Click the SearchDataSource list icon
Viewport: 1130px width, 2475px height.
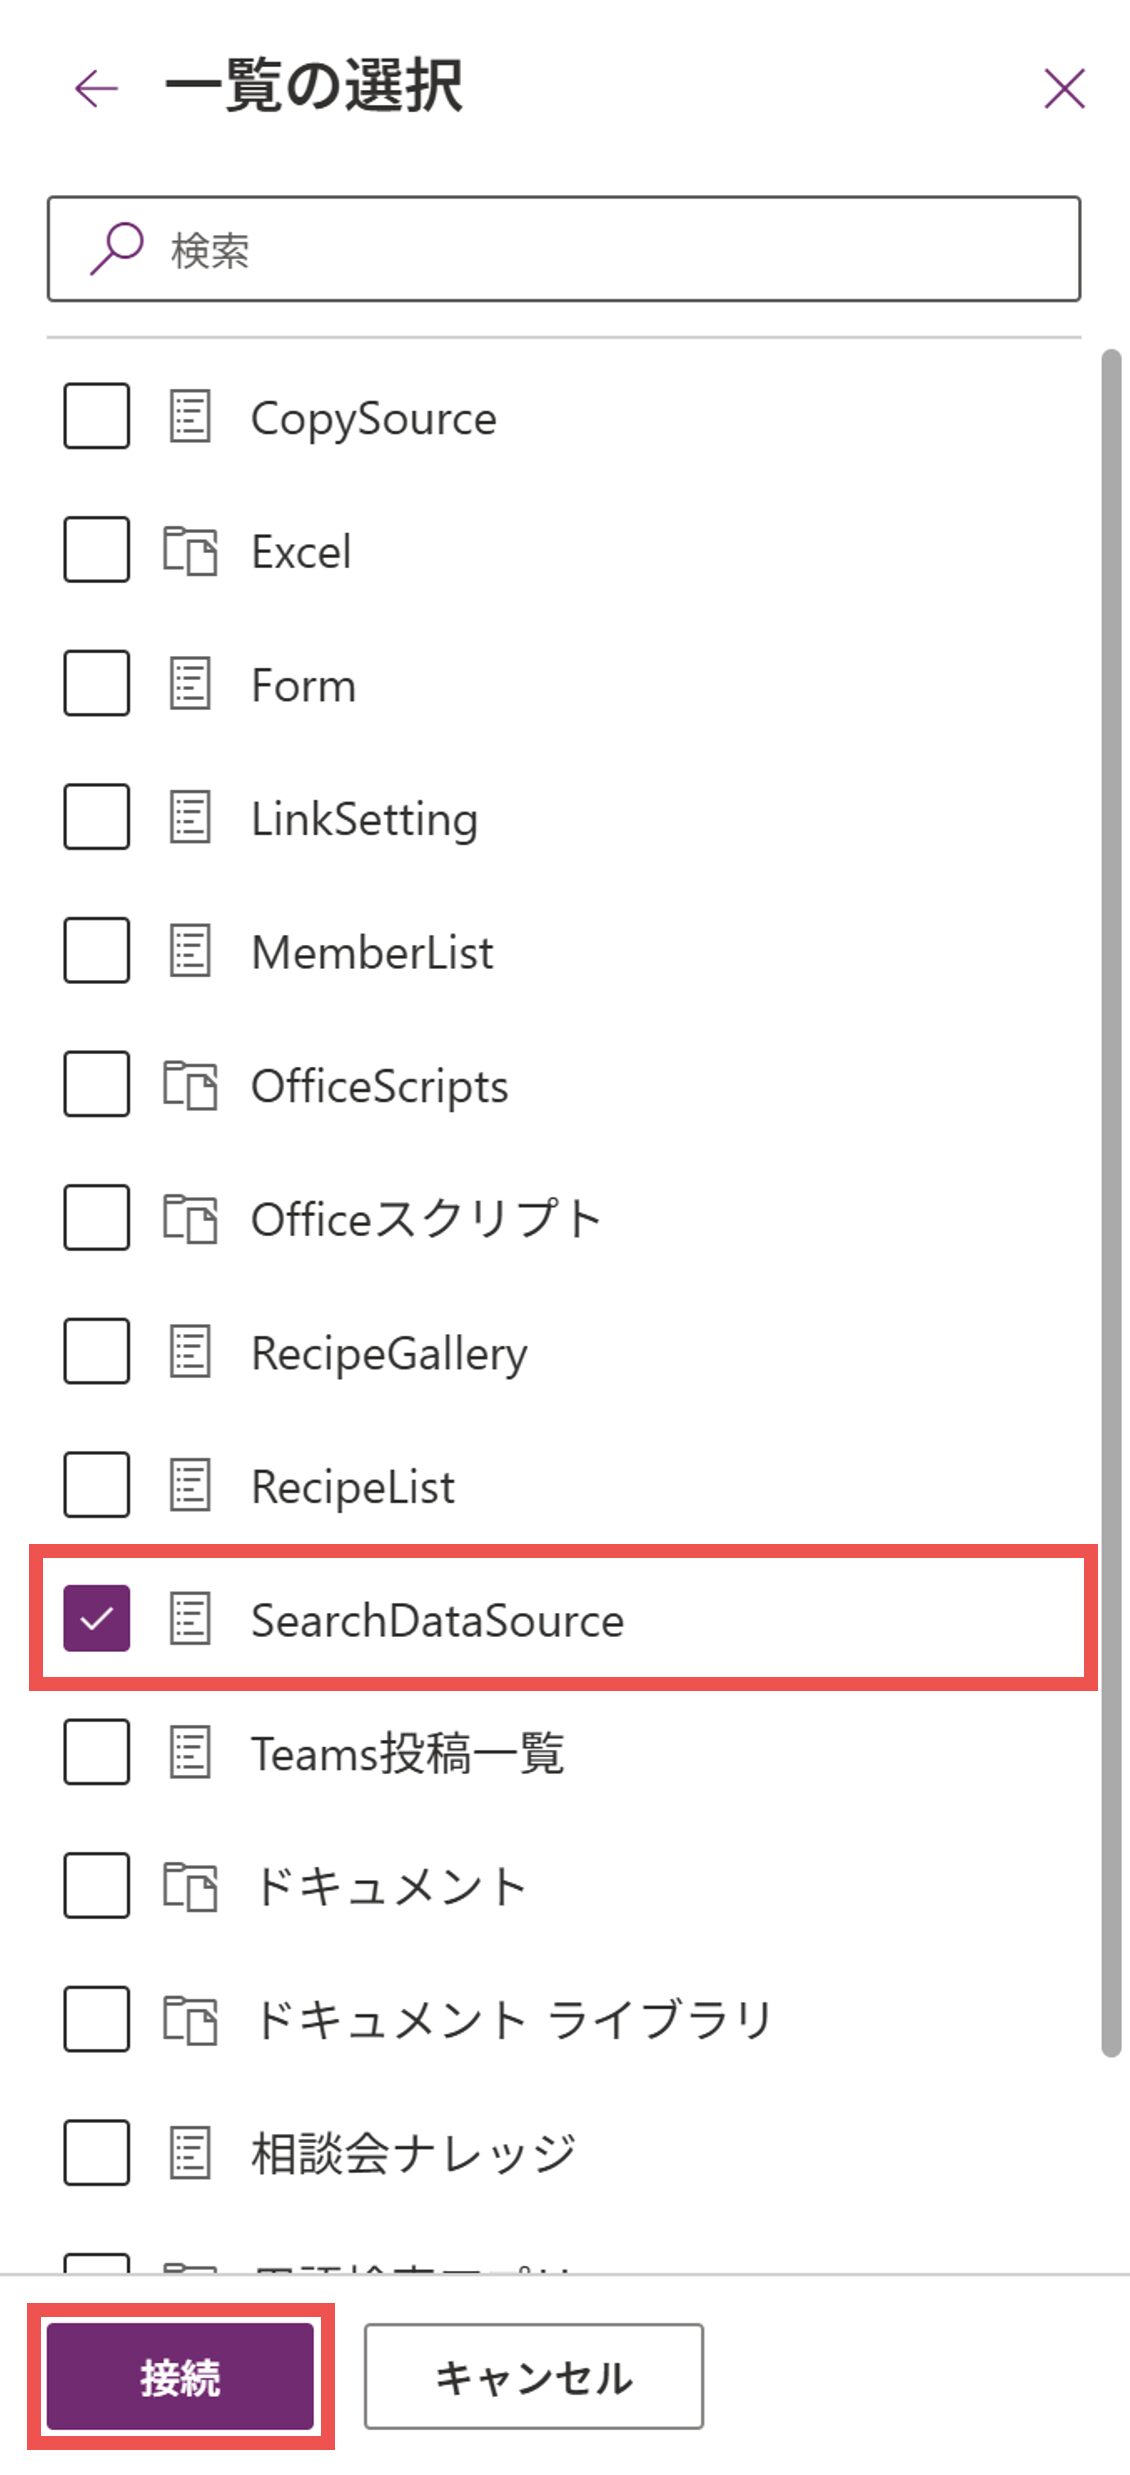click(190, 1619)
